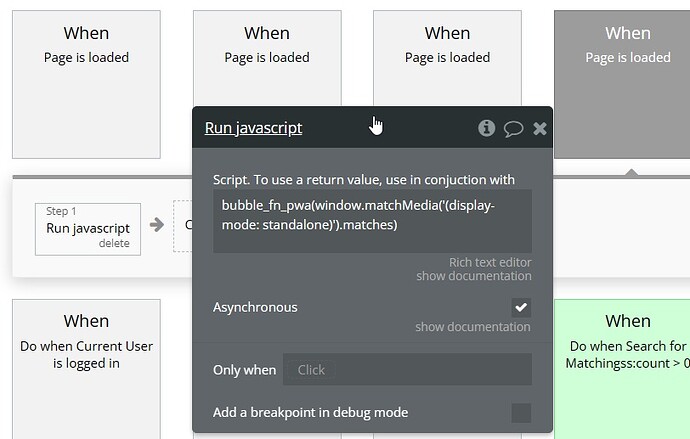This screenshot has height=439, width=690.
Task: Click the arrow icon after Step 1
Action: click(x=157, y=225)
